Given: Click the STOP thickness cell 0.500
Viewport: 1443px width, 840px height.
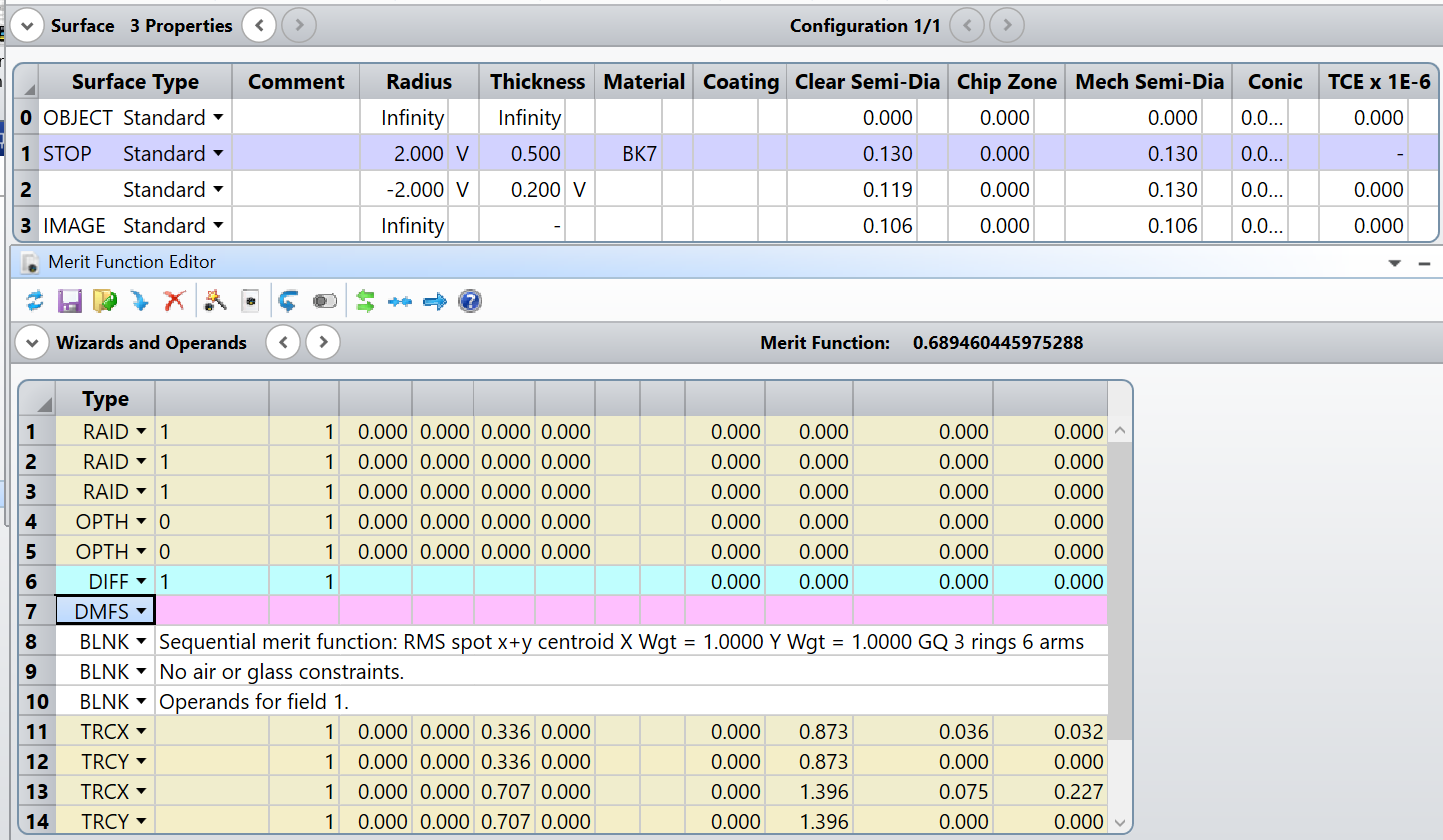Looking at the screenshot, I should pyautogui.click(x=522, y=154).
